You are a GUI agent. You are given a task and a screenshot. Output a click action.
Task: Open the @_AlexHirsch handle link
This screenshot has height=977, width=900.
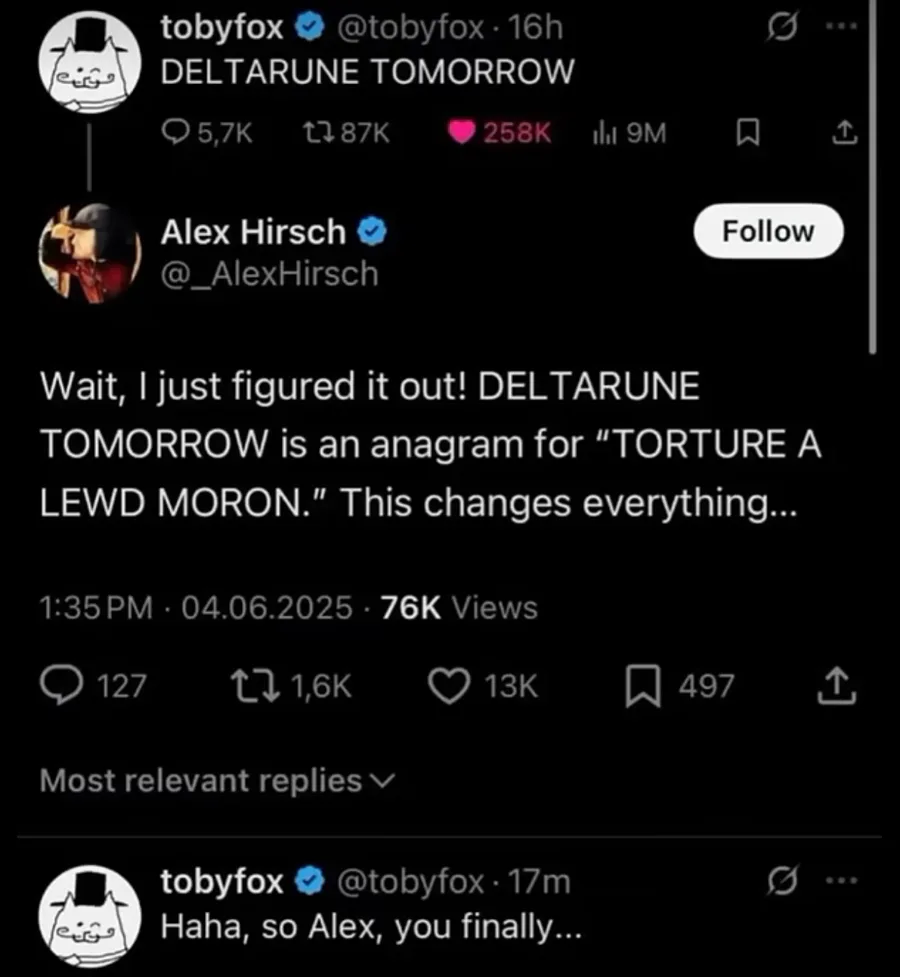tap(270, 273)
